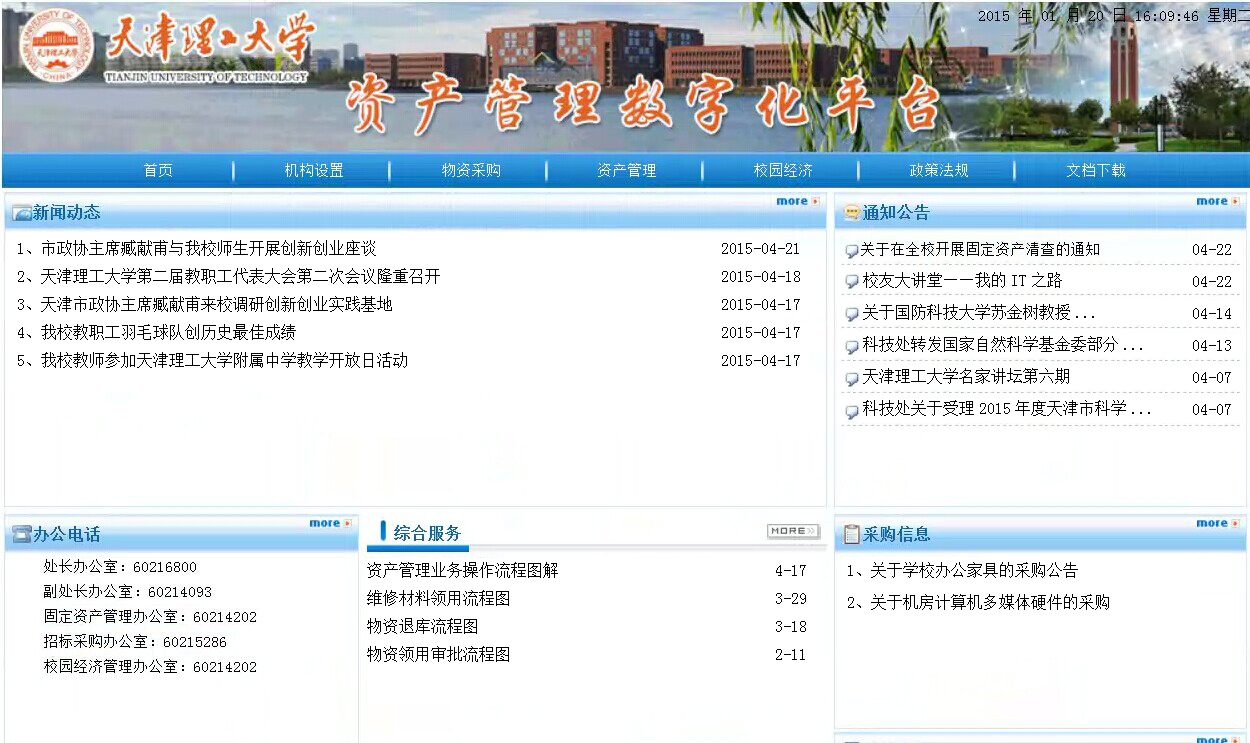Click the 通知公告 section title
1250x743 pixels.
tap(896, 213)
